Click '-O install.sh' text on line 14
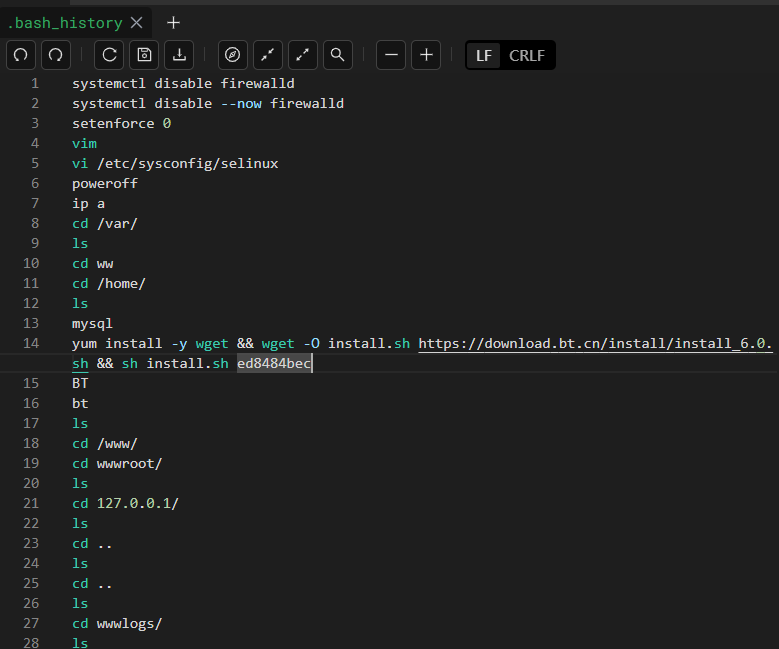The height and width of the screenshot is (649, 779). tap(357, 344)
